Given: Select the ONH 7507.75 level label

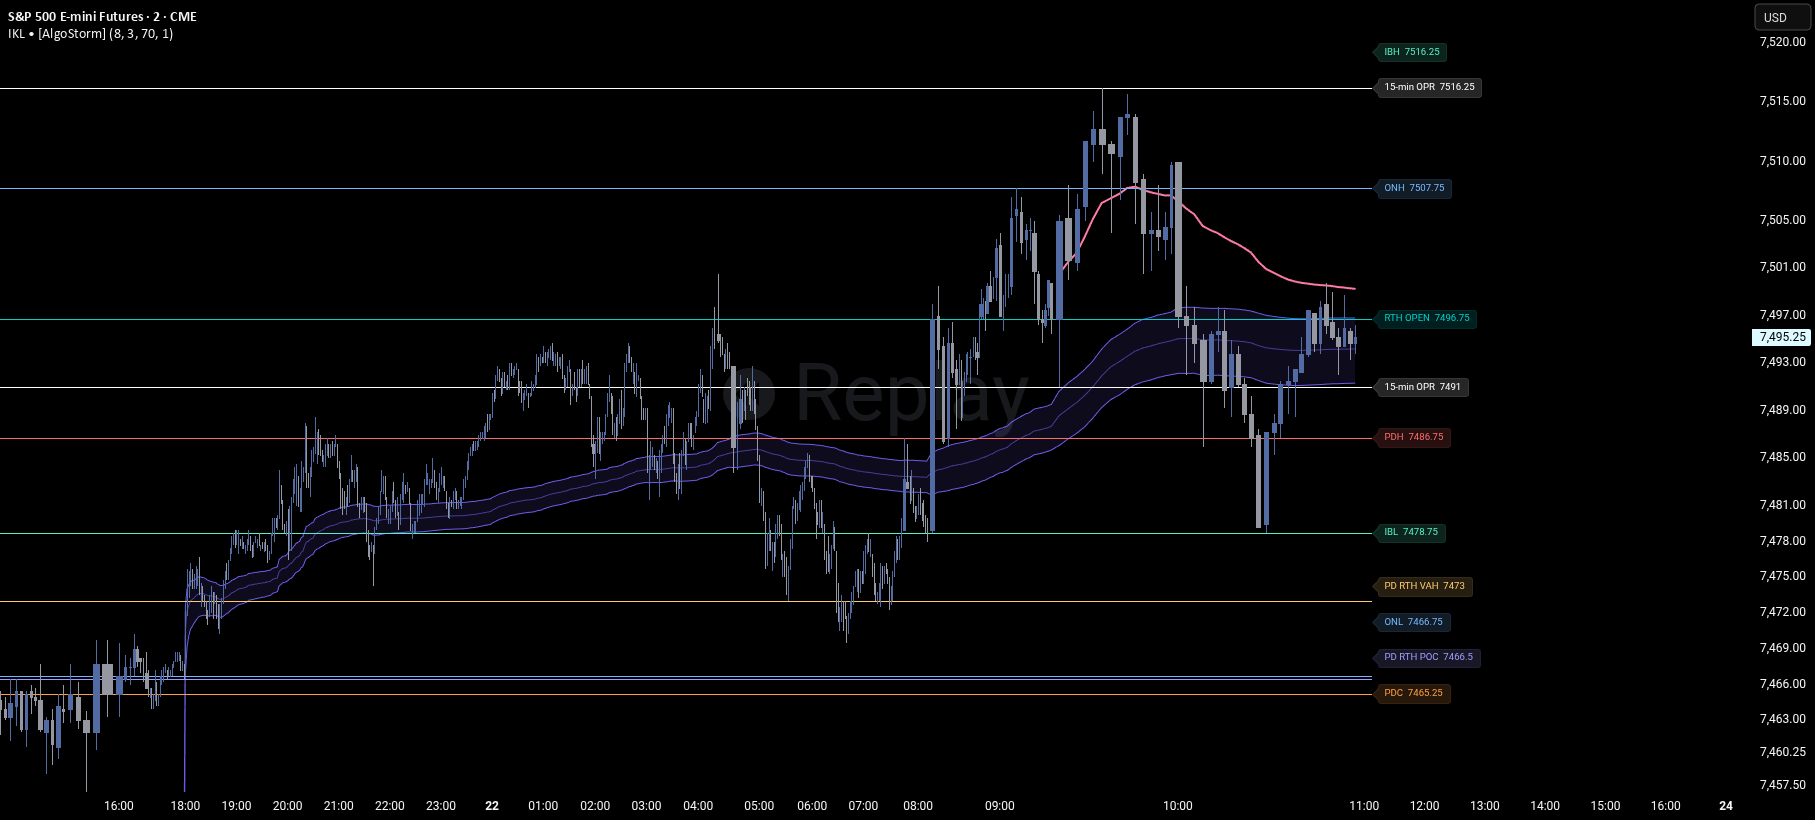Looking at the screenshot, I should click(1414, 188).
